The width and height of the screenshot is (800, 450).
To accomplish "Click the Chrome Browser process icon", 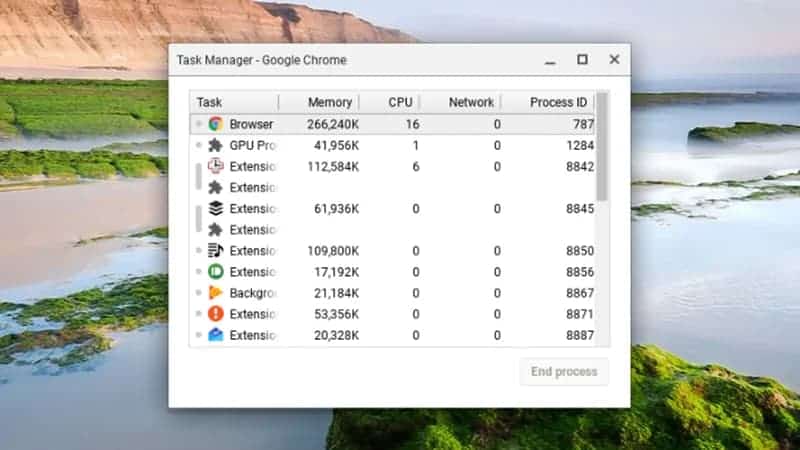I will (x=215, y=124).
